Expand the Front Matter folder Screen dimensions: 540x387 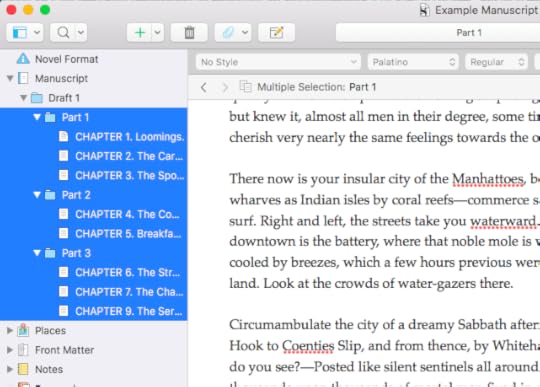click(x=10, y=350)
